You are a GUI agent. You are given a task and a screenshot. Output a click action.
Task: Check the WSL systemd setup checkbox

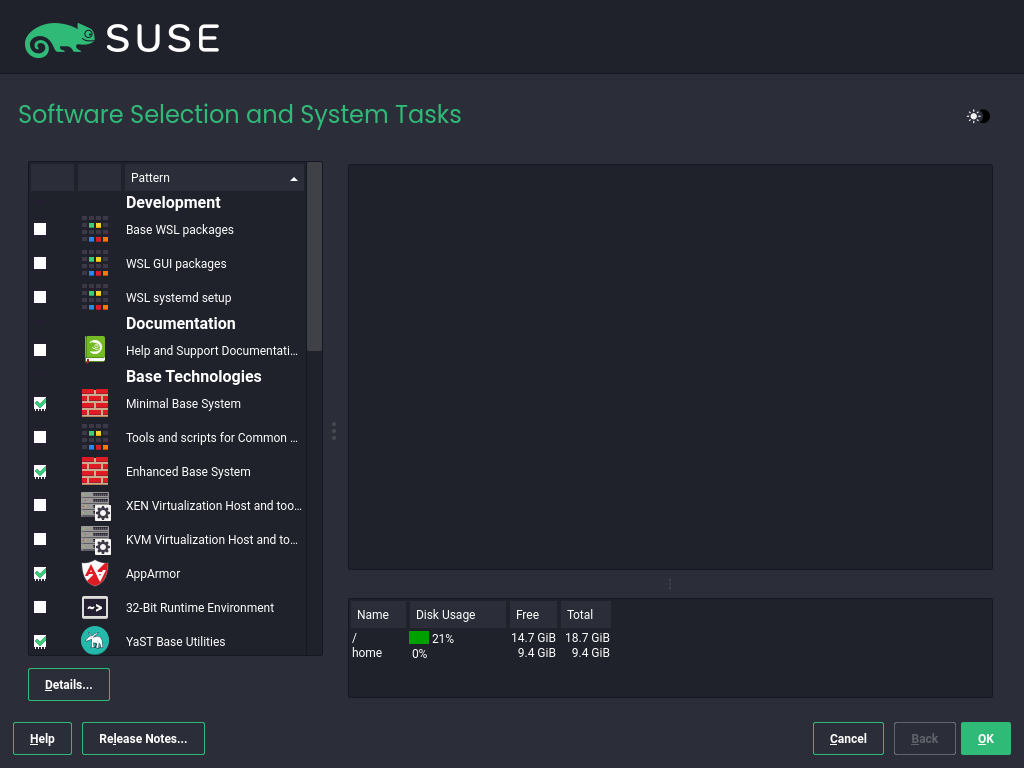[x=40, y=298]
